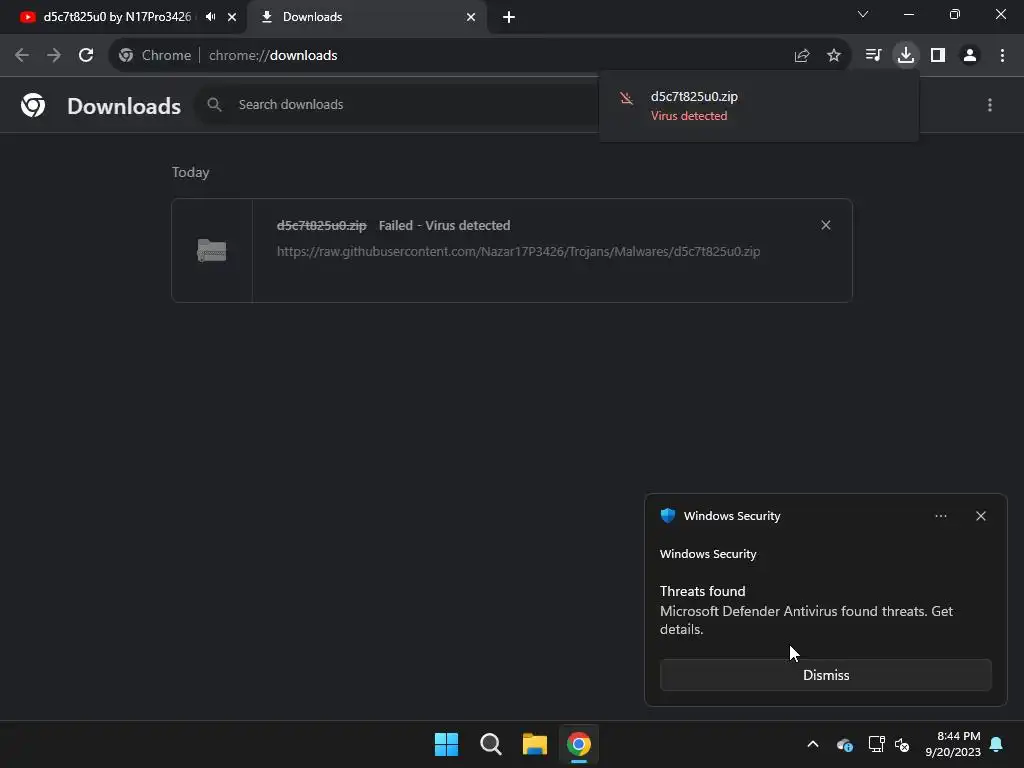Screen dimensions: 1024x768
Task: Switch to the d5c7t825u0 YouTube tab
Action: (x=116, y=17)
